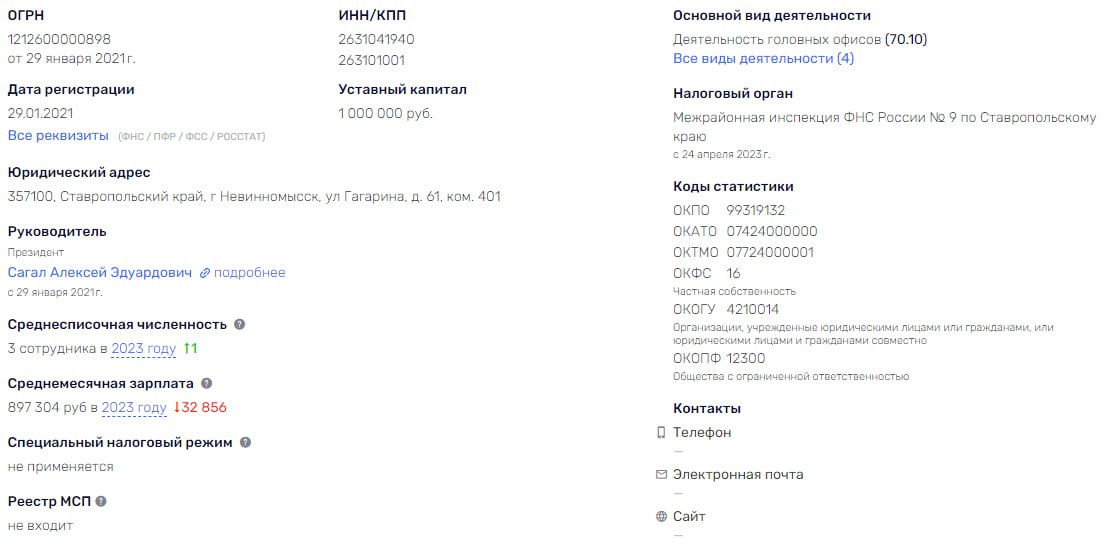Click envelope icon beside Электронная почта

click(661, 475)
